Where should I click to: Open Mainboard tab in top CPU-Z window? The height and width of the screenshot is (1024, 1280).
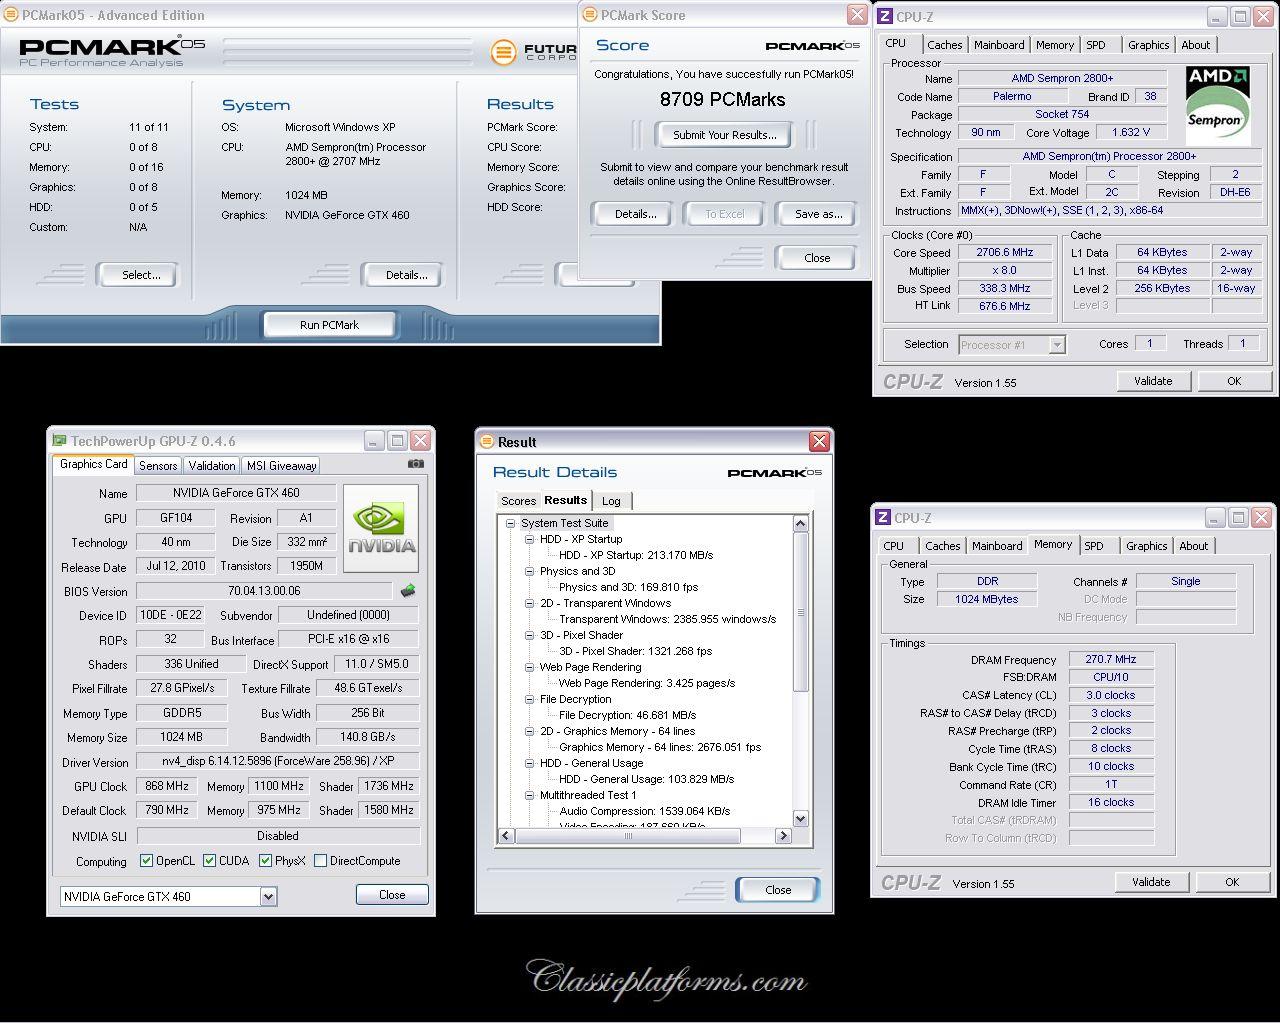[999, 45]
